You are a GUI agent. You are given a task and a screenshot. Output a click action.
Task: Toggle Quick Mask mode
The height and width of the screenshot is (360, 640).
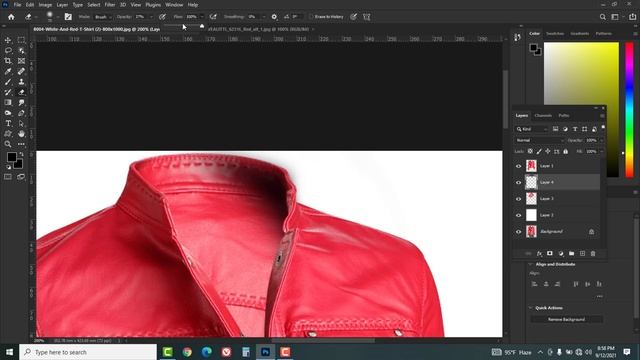click(x=8, y=177)
